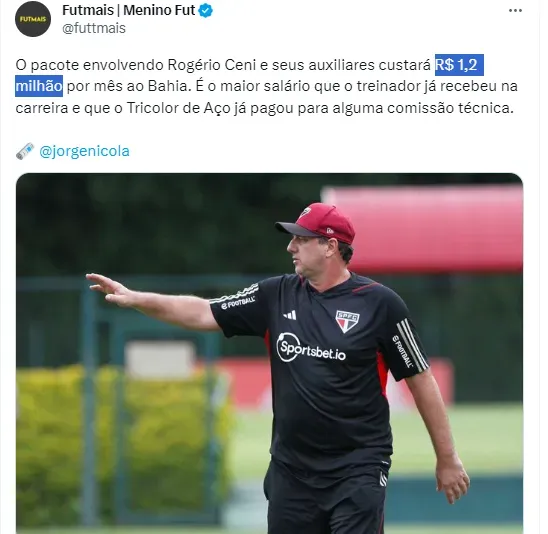
Task: Click the highlighted text R$ 1,2
Action: point(459,65)
